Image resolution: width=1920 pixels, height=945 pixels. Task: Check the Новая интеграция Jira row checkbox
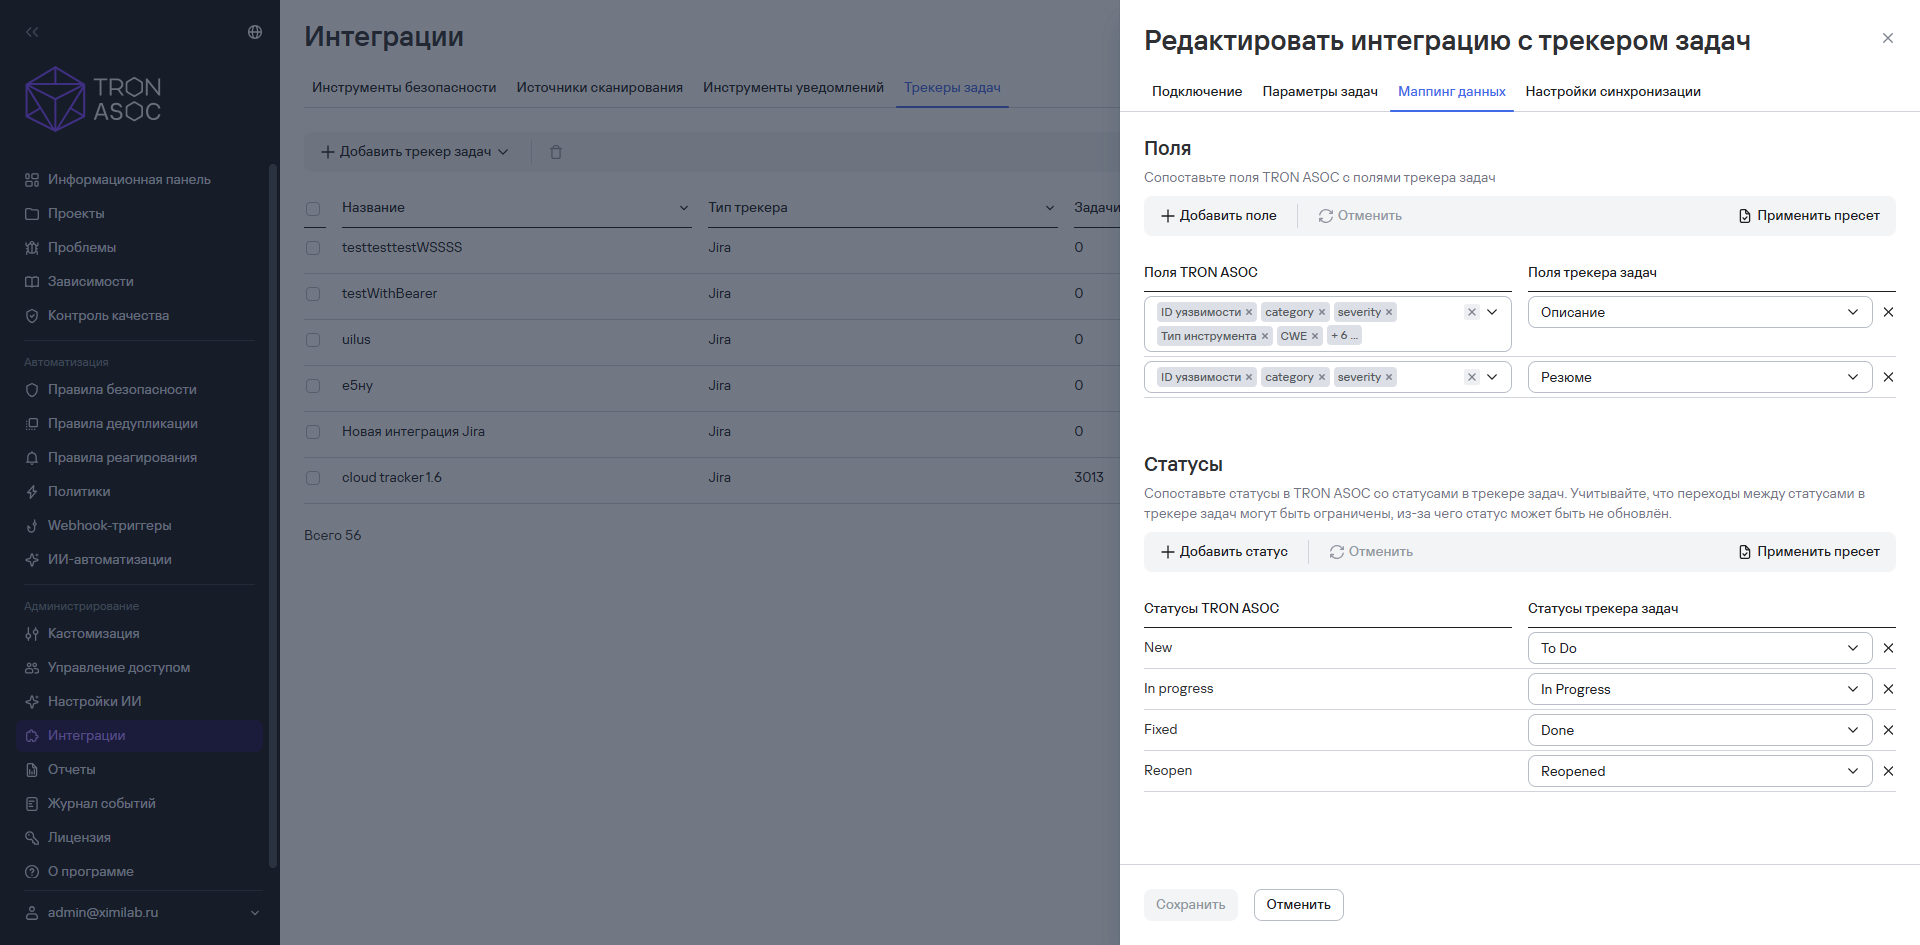(313, 432)
